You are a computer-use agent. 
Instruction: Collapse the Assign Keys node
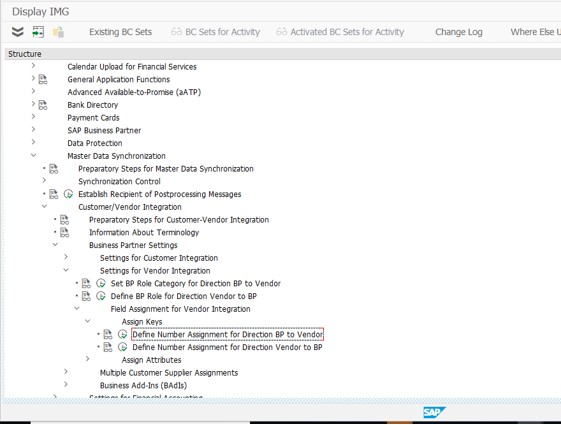[88, 321]
